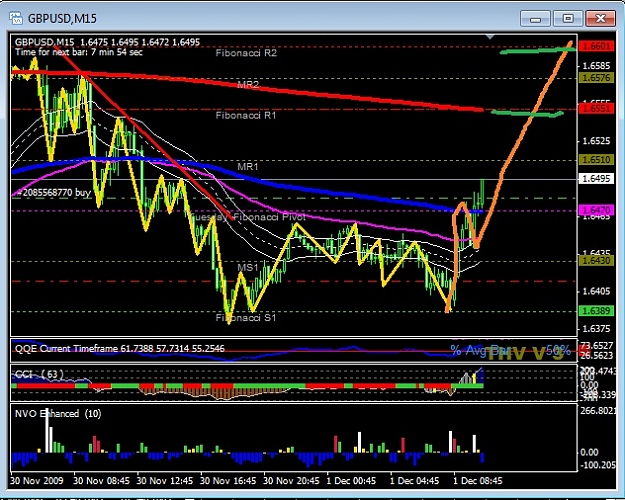Click the 1.6375 price axis value
625x500 pixels.
coord(596,329)
